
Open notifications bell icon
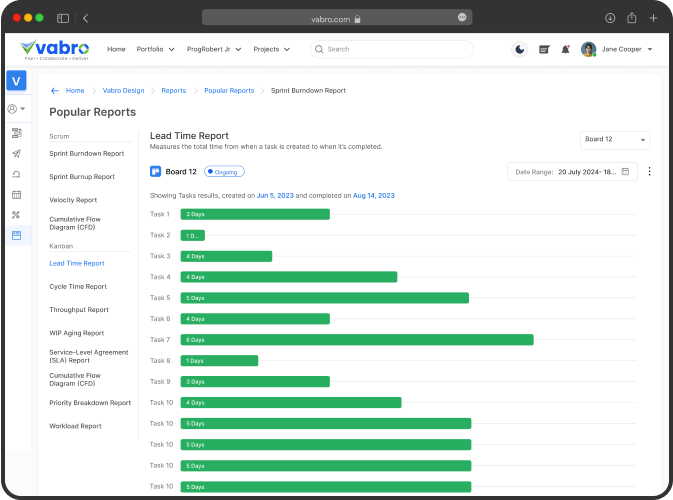tap(566, 49)
